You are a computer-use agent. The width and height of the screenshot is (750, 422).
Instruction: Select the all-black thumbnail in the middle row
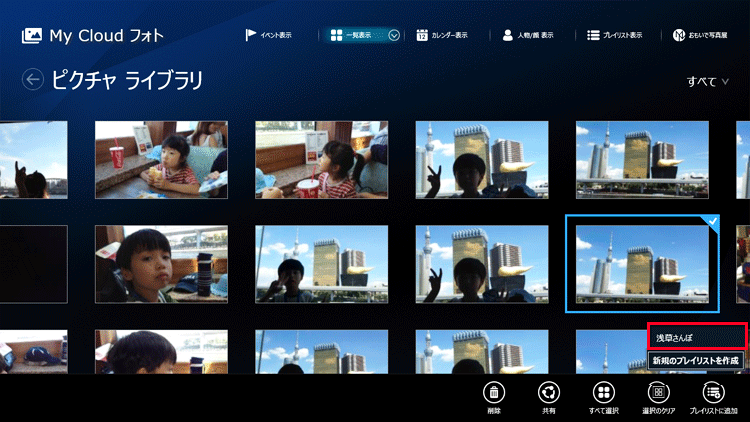33,264
